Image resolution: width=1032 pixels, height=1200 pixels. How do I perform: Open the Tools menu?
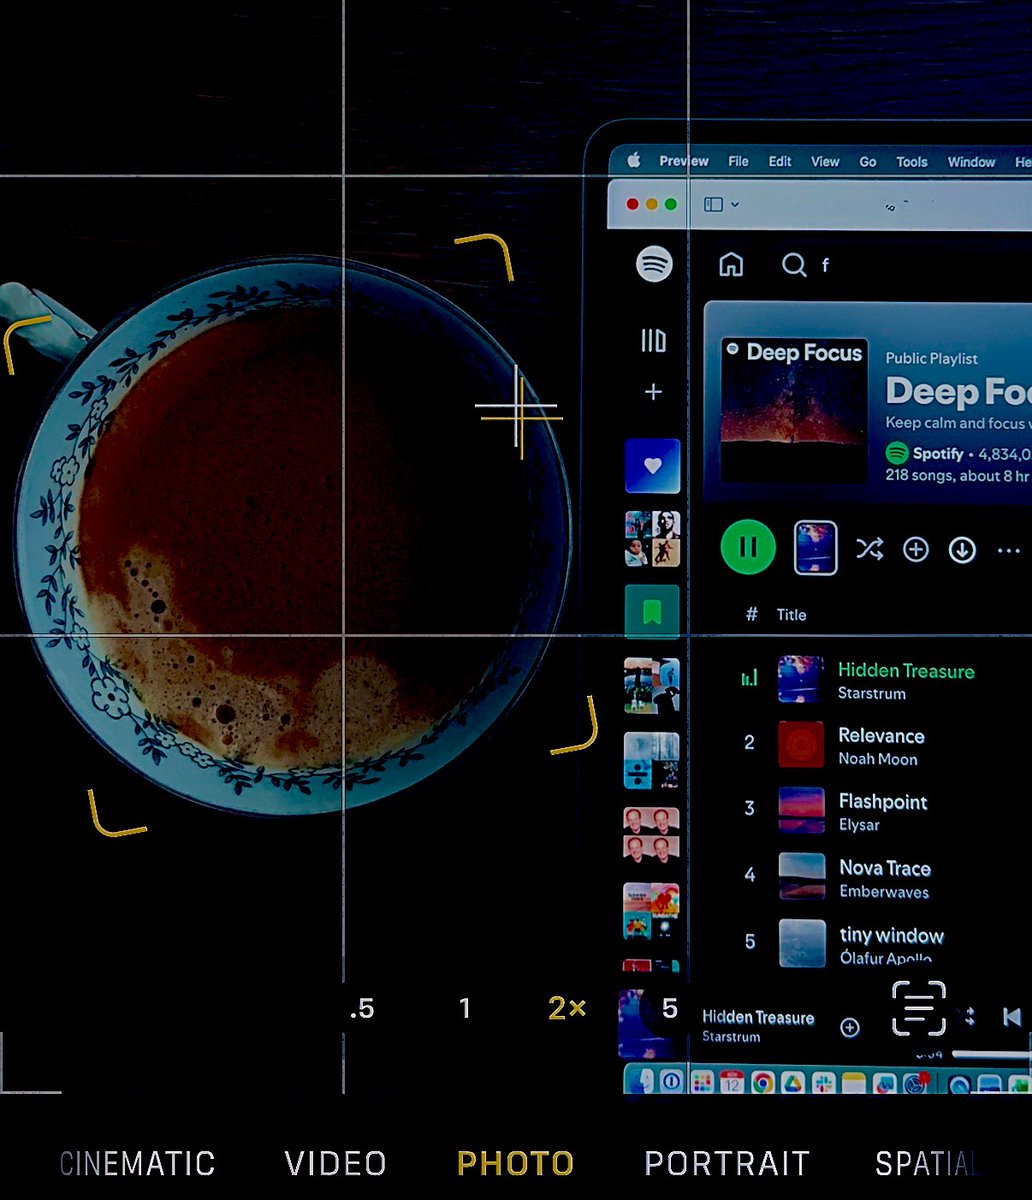(x=912, y=161)
